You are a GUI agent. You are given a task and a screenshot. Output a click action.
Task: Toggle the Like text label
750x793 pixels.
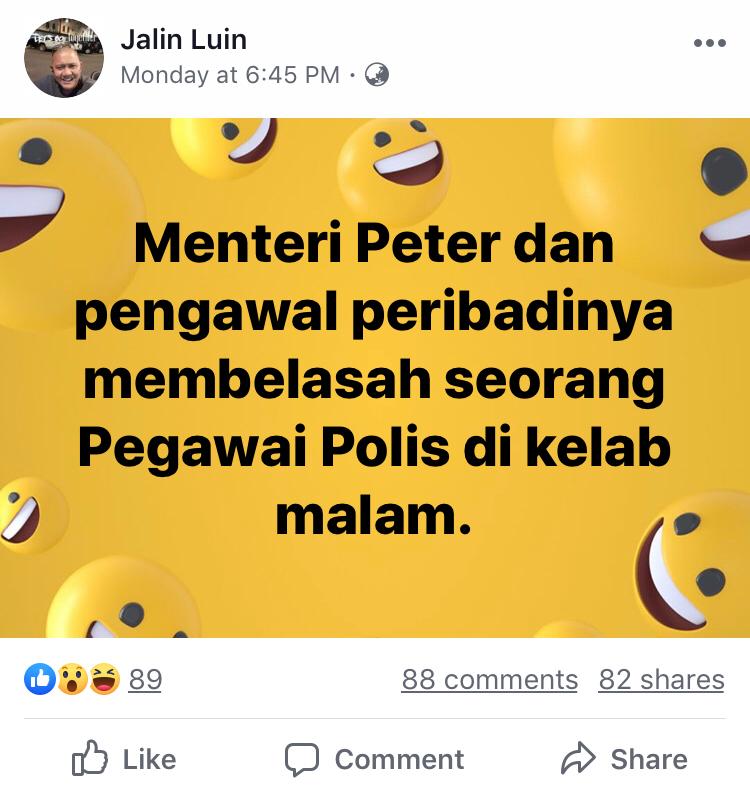150,760
